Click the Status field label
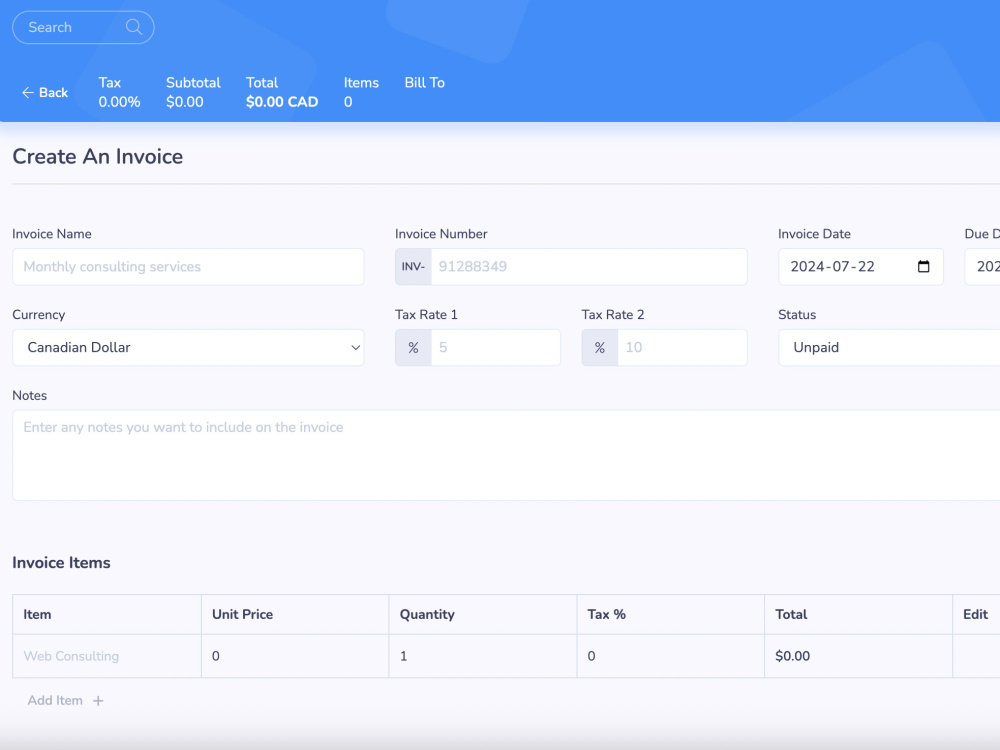 [x=797, y=314]
